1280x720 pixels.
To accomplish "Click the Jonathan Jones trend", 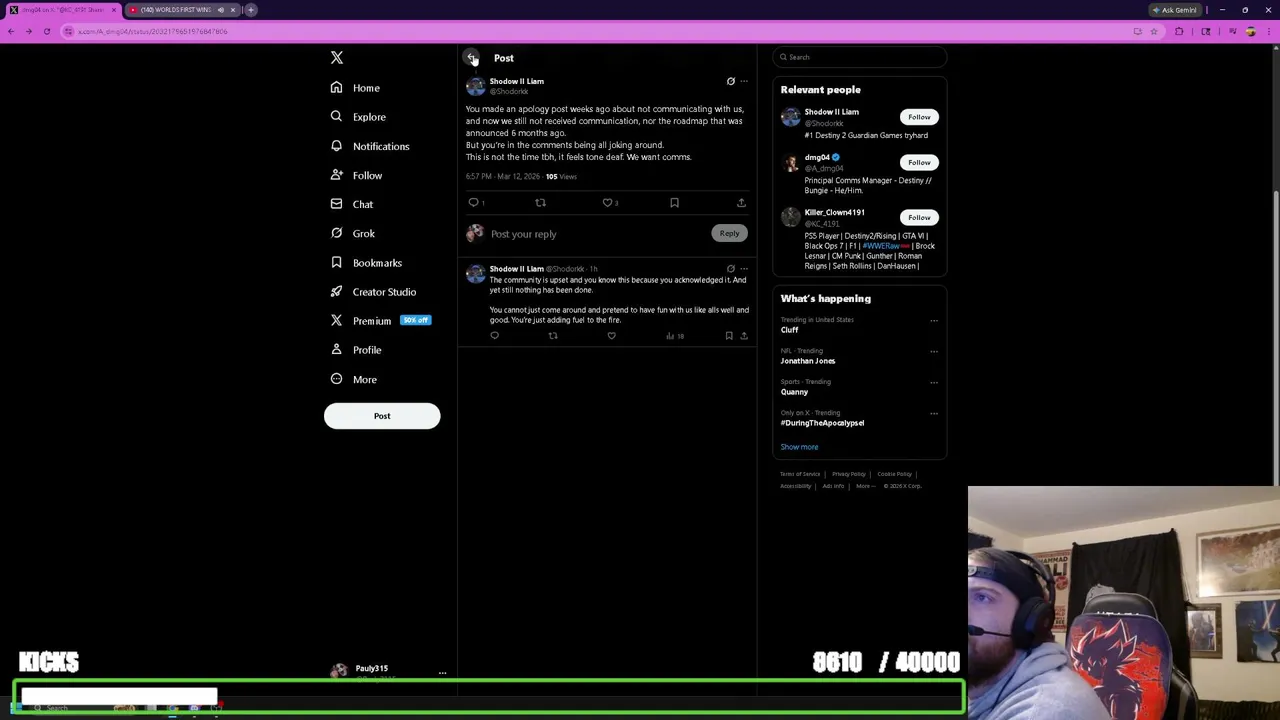I will point(808,361).
